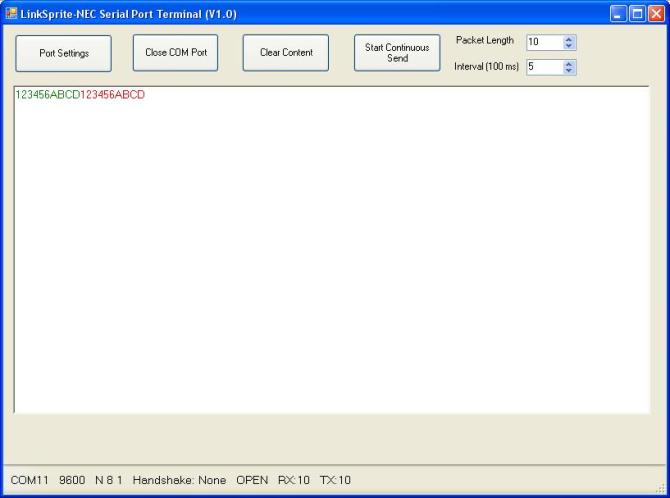Click the TX:10 counter in status bar
The height and width of the screenshot is (498, 670).
335,480
